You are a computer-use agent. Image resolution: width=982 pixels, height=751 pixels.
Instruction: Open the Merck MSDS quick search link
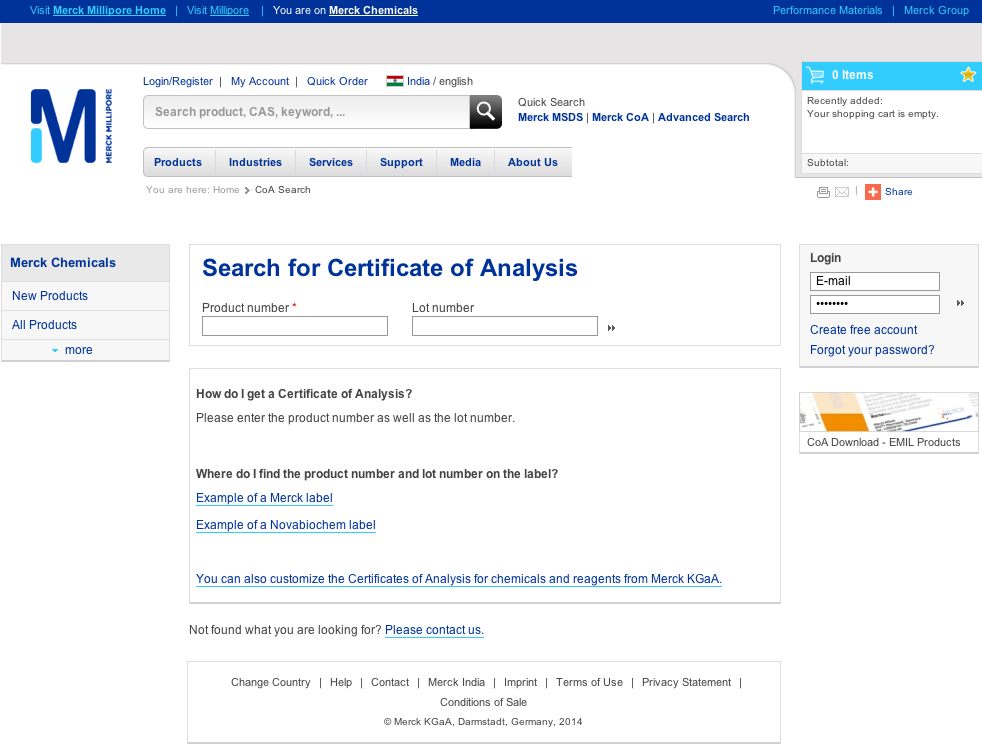(x=550, y=117)
